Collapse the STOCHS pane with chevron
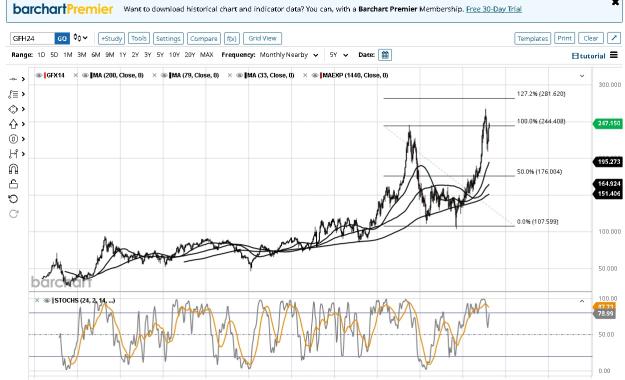The image size is (625, 380). click(582, 301)
